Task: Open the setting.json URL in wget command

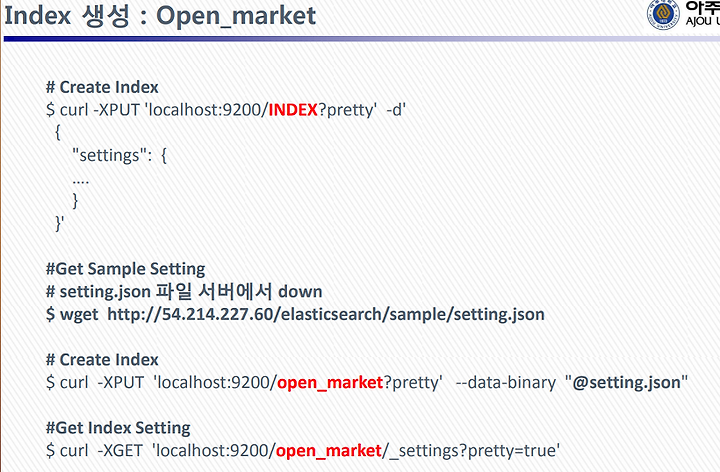Action: tap(326, 315)
